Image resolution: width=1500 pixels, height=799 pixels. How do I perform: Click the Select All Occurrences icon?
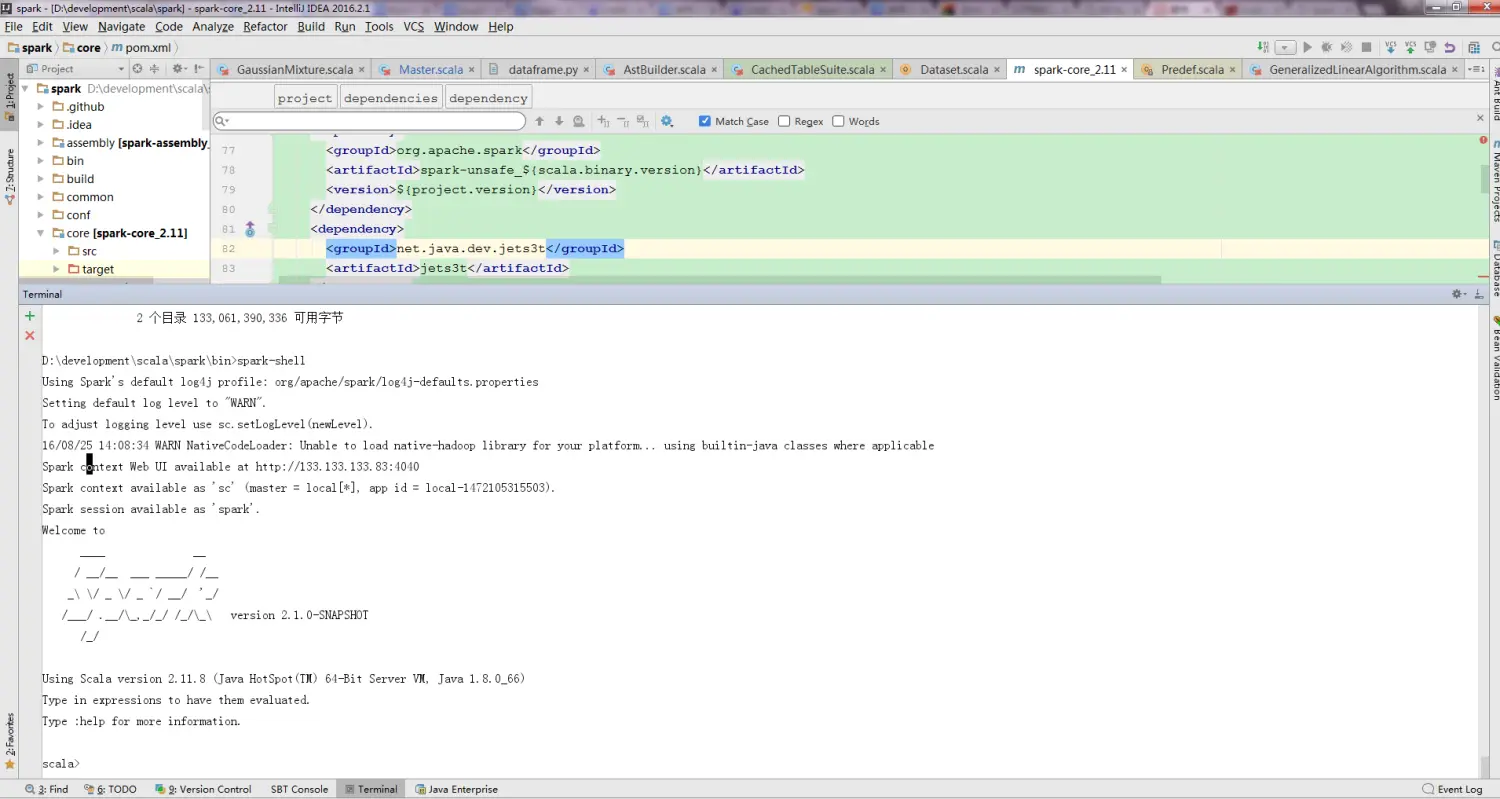[643, 121]
